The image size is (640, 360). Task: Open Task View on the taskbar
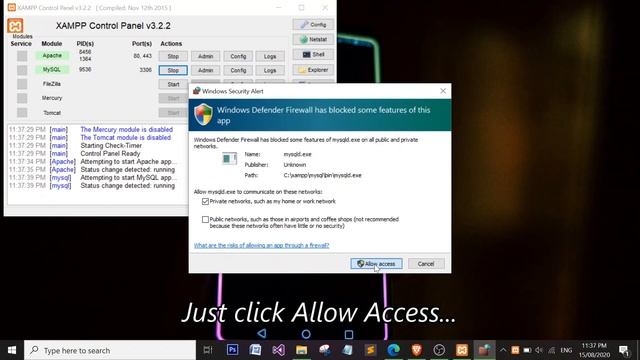tap(208, 350)
